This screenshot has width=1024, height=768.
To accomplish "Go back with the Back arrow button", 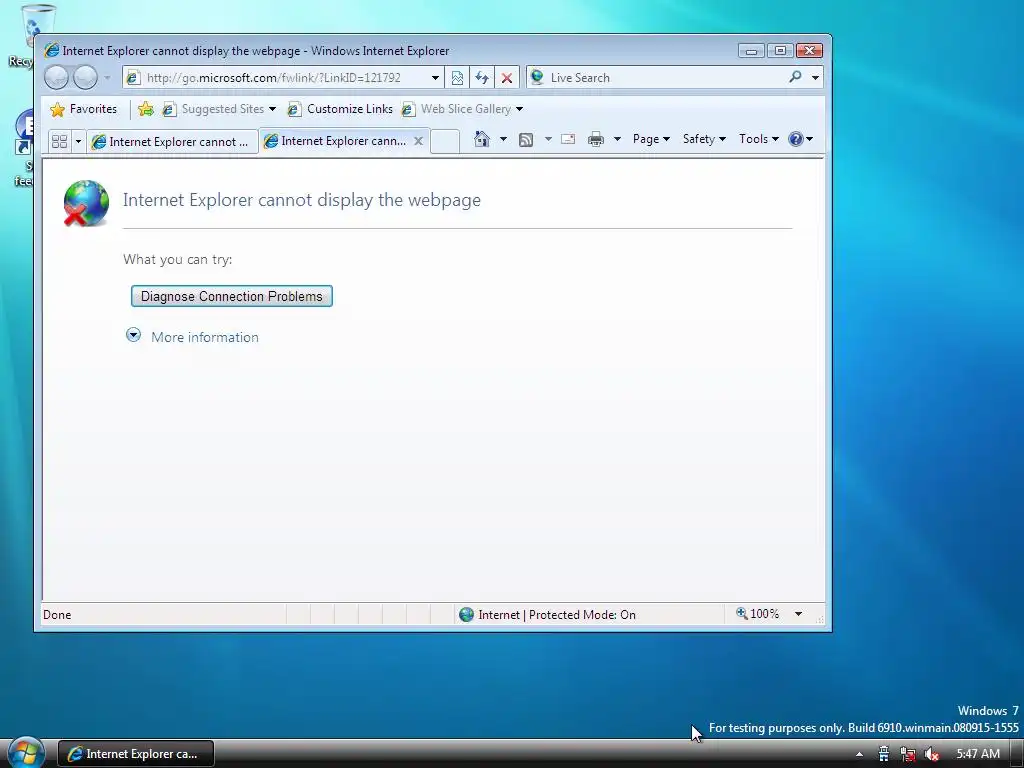I will pos(56,78).
